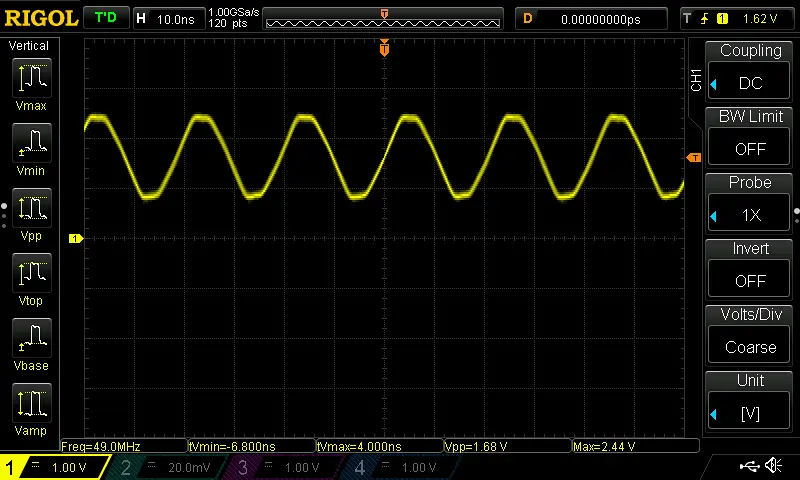Select the Vbase measurement icon
The height and width of the screenshot is (480, 800).
[31, 338]
